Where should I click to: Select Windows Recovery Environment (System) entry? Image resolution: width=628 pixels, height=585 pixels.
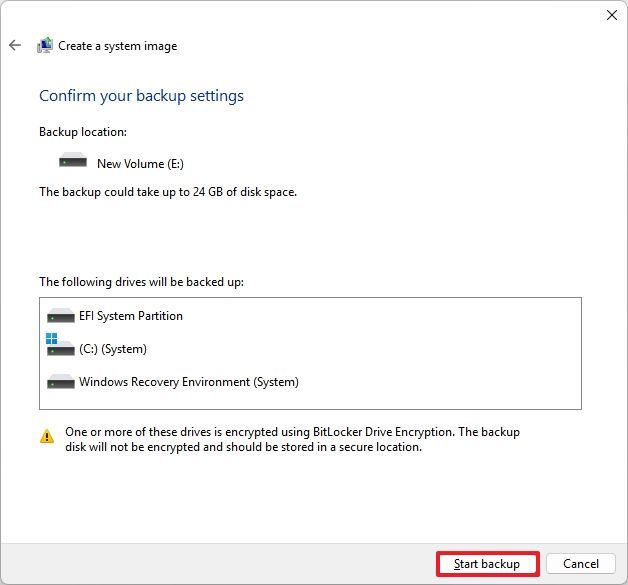pyautogui.click(x=189, y=382)
